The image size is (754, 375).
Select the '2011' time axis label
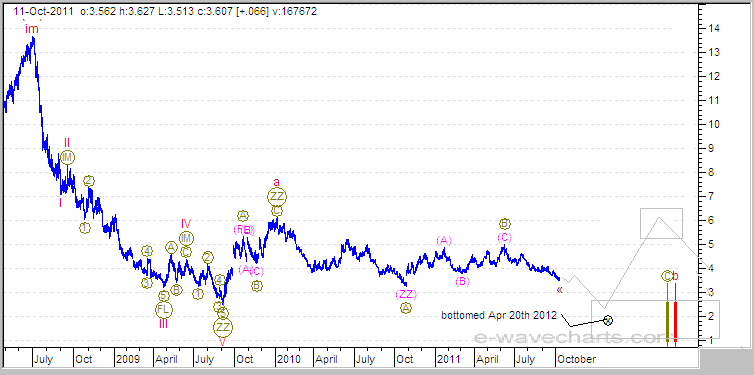pyautogui.click(x=449, y=359)
